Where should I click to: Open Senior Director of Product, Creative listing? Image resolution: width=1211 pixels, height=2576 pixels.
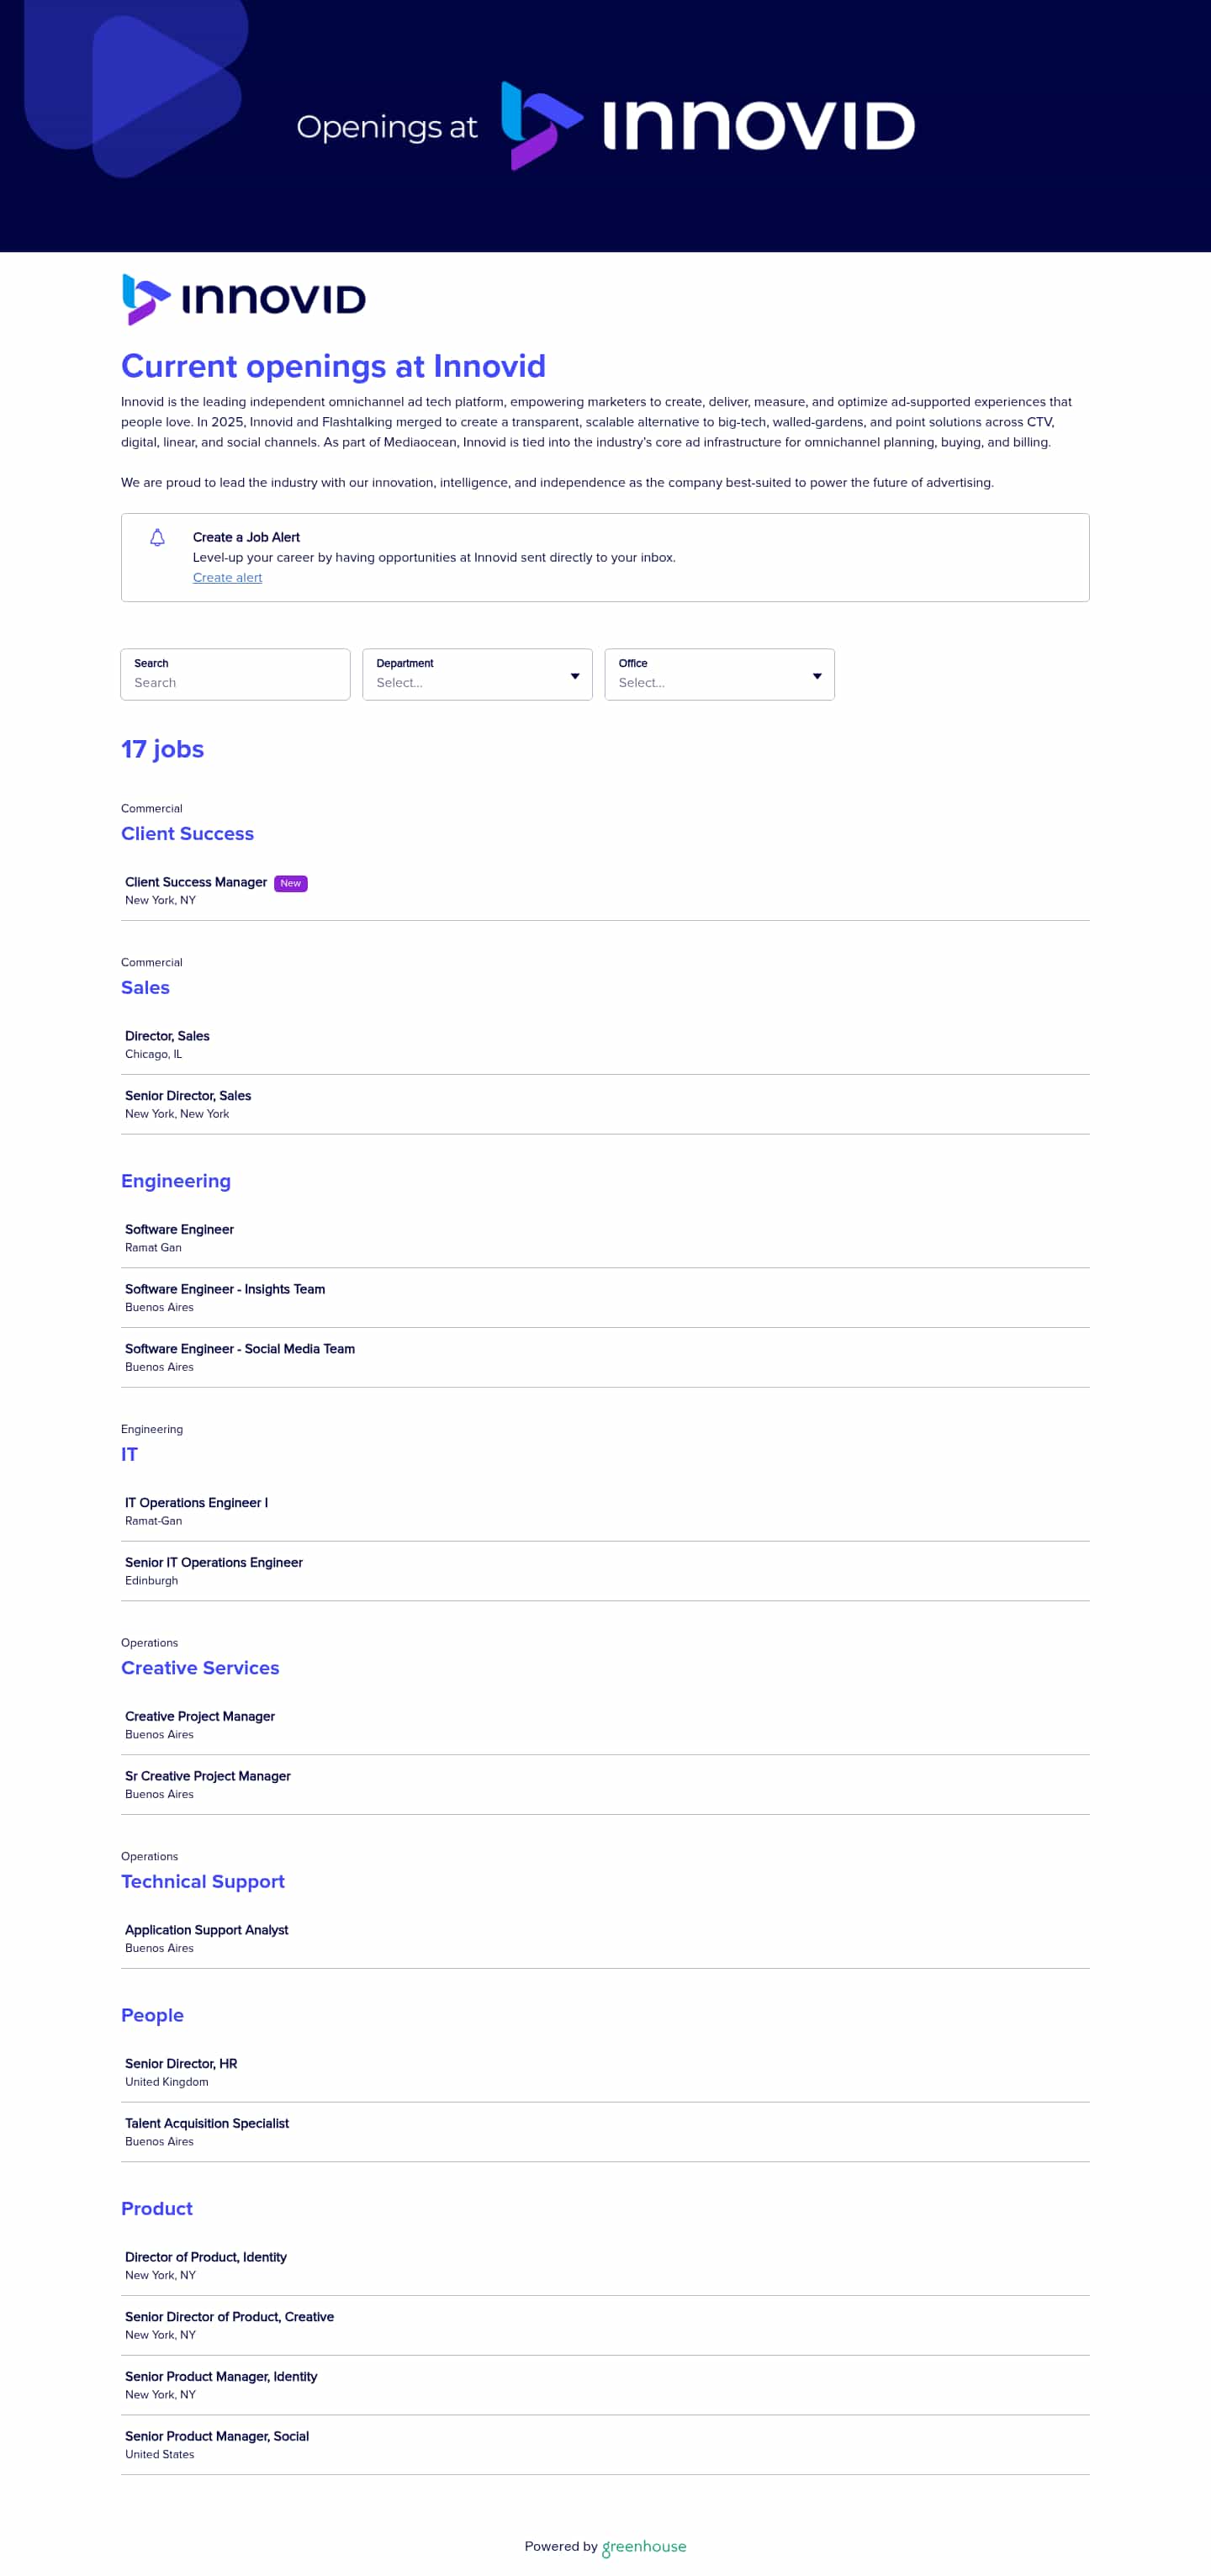click(605, 2326)
